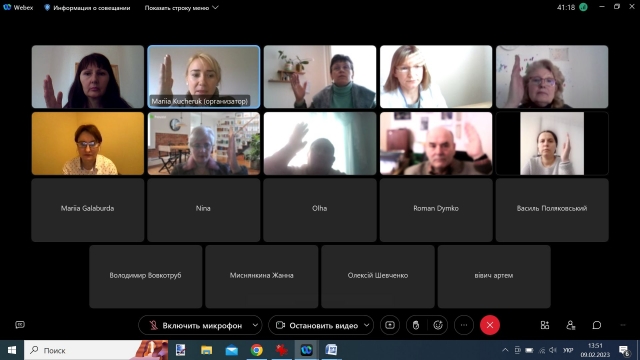Click the Поиск taskbar search box
The width and height of the screenshot is (640, 360).
[96, 350]
